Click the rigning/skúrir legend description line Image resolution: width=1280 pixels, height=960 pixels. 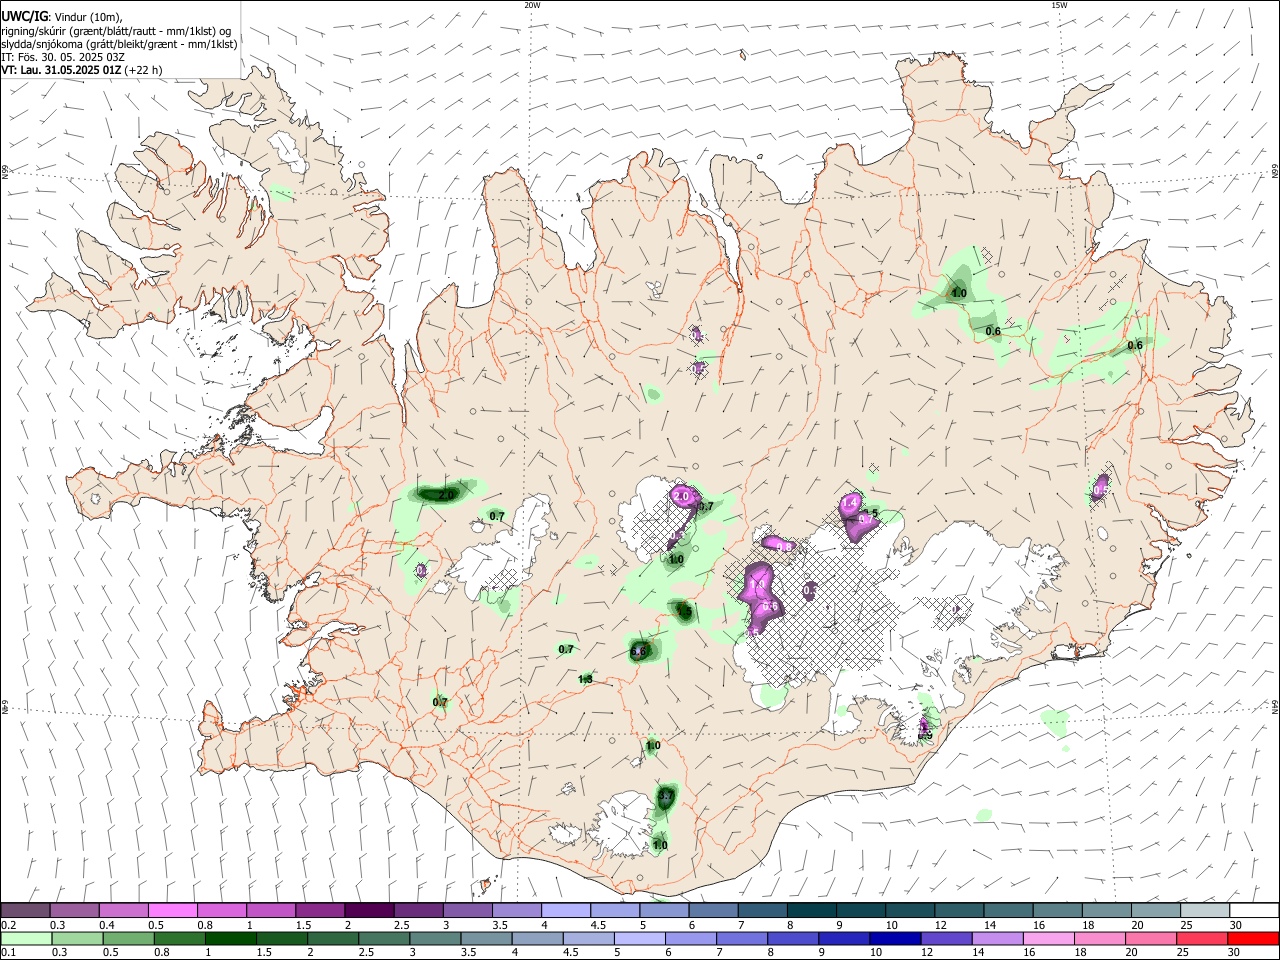[x=118, y=31]
